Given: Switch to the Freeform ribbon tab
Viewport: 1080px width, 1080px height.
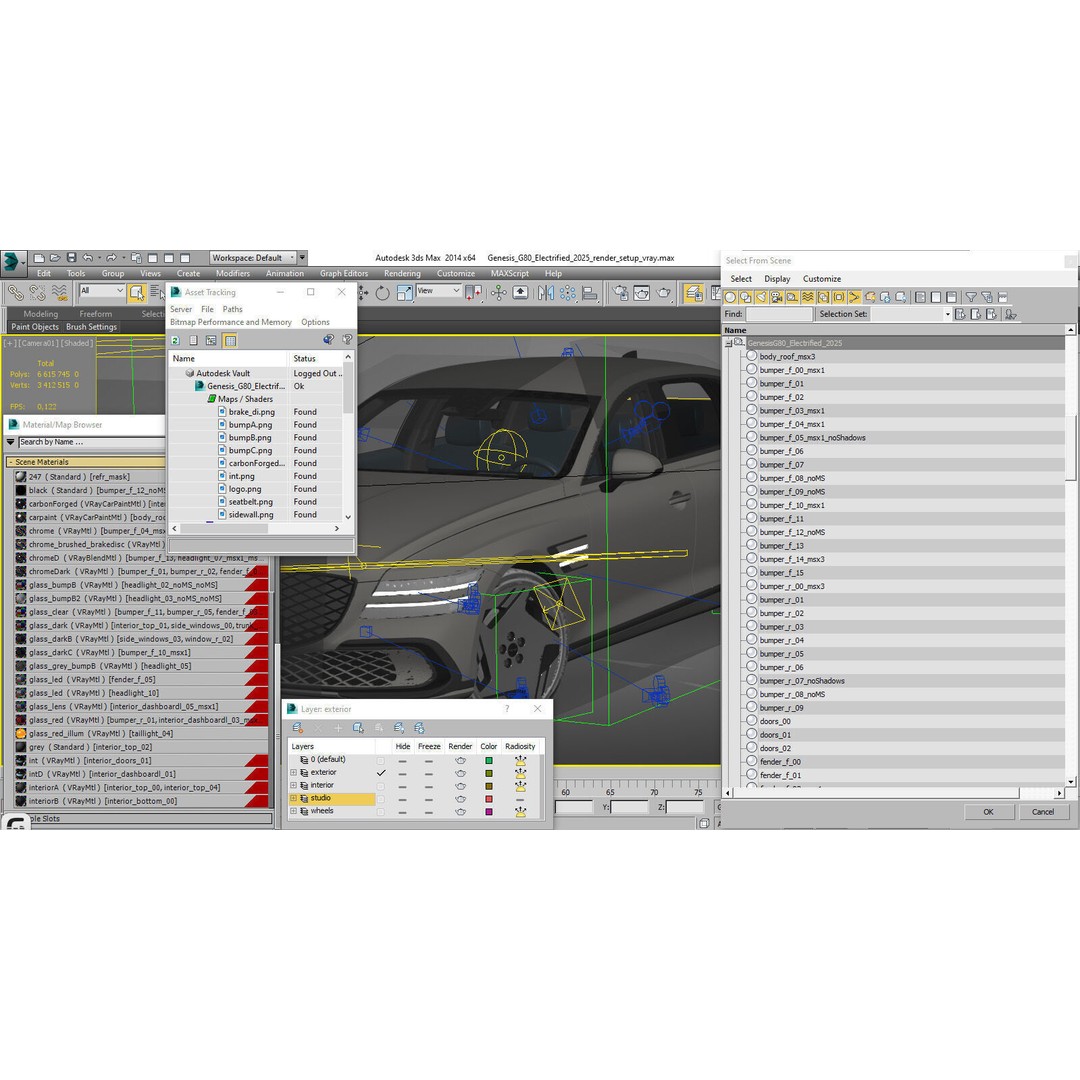Looking at the screenshot, I should point(96,313).
